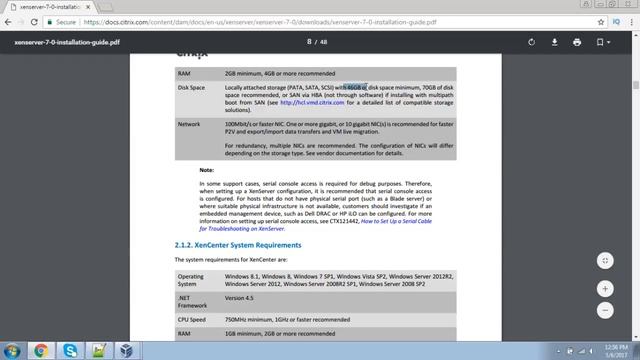The image size is (640, 360).
Task: Click the 750MHz minimum CPU text
Action: click(287, 320)
